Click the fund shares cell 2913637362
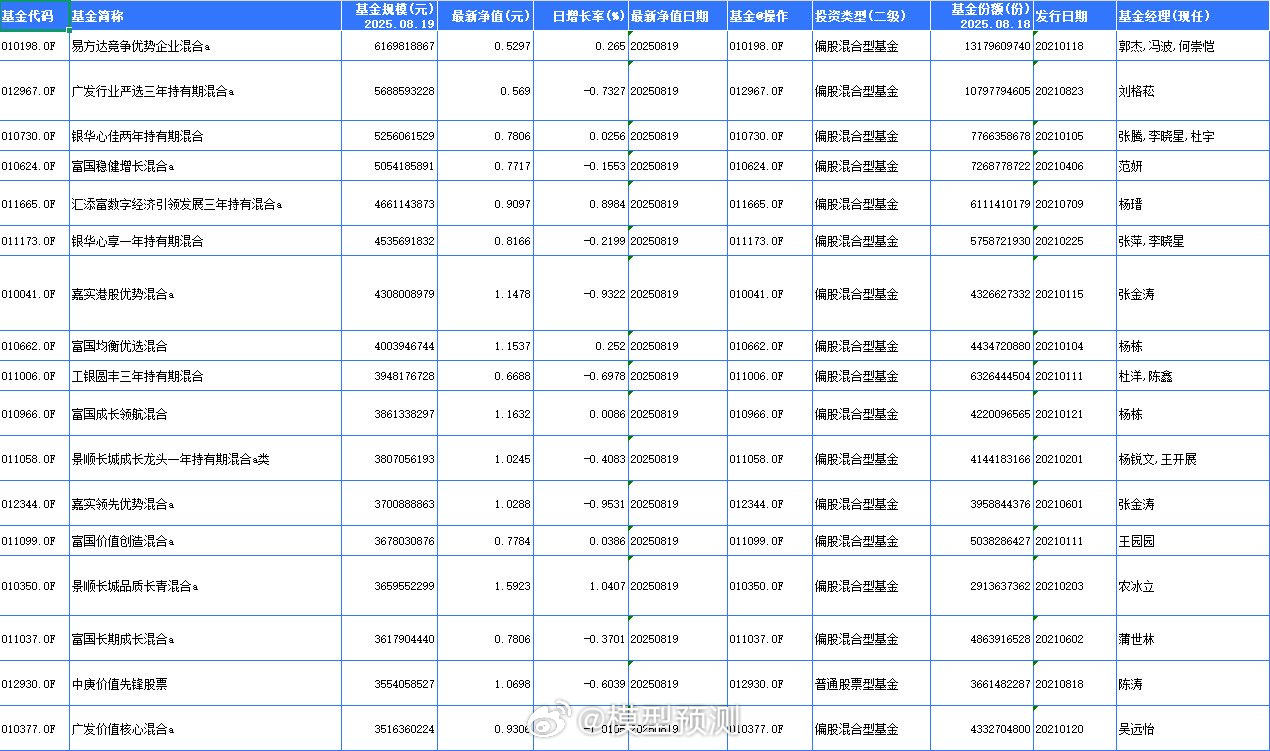Screen dimensions: 1270x751 coord(981,586)
